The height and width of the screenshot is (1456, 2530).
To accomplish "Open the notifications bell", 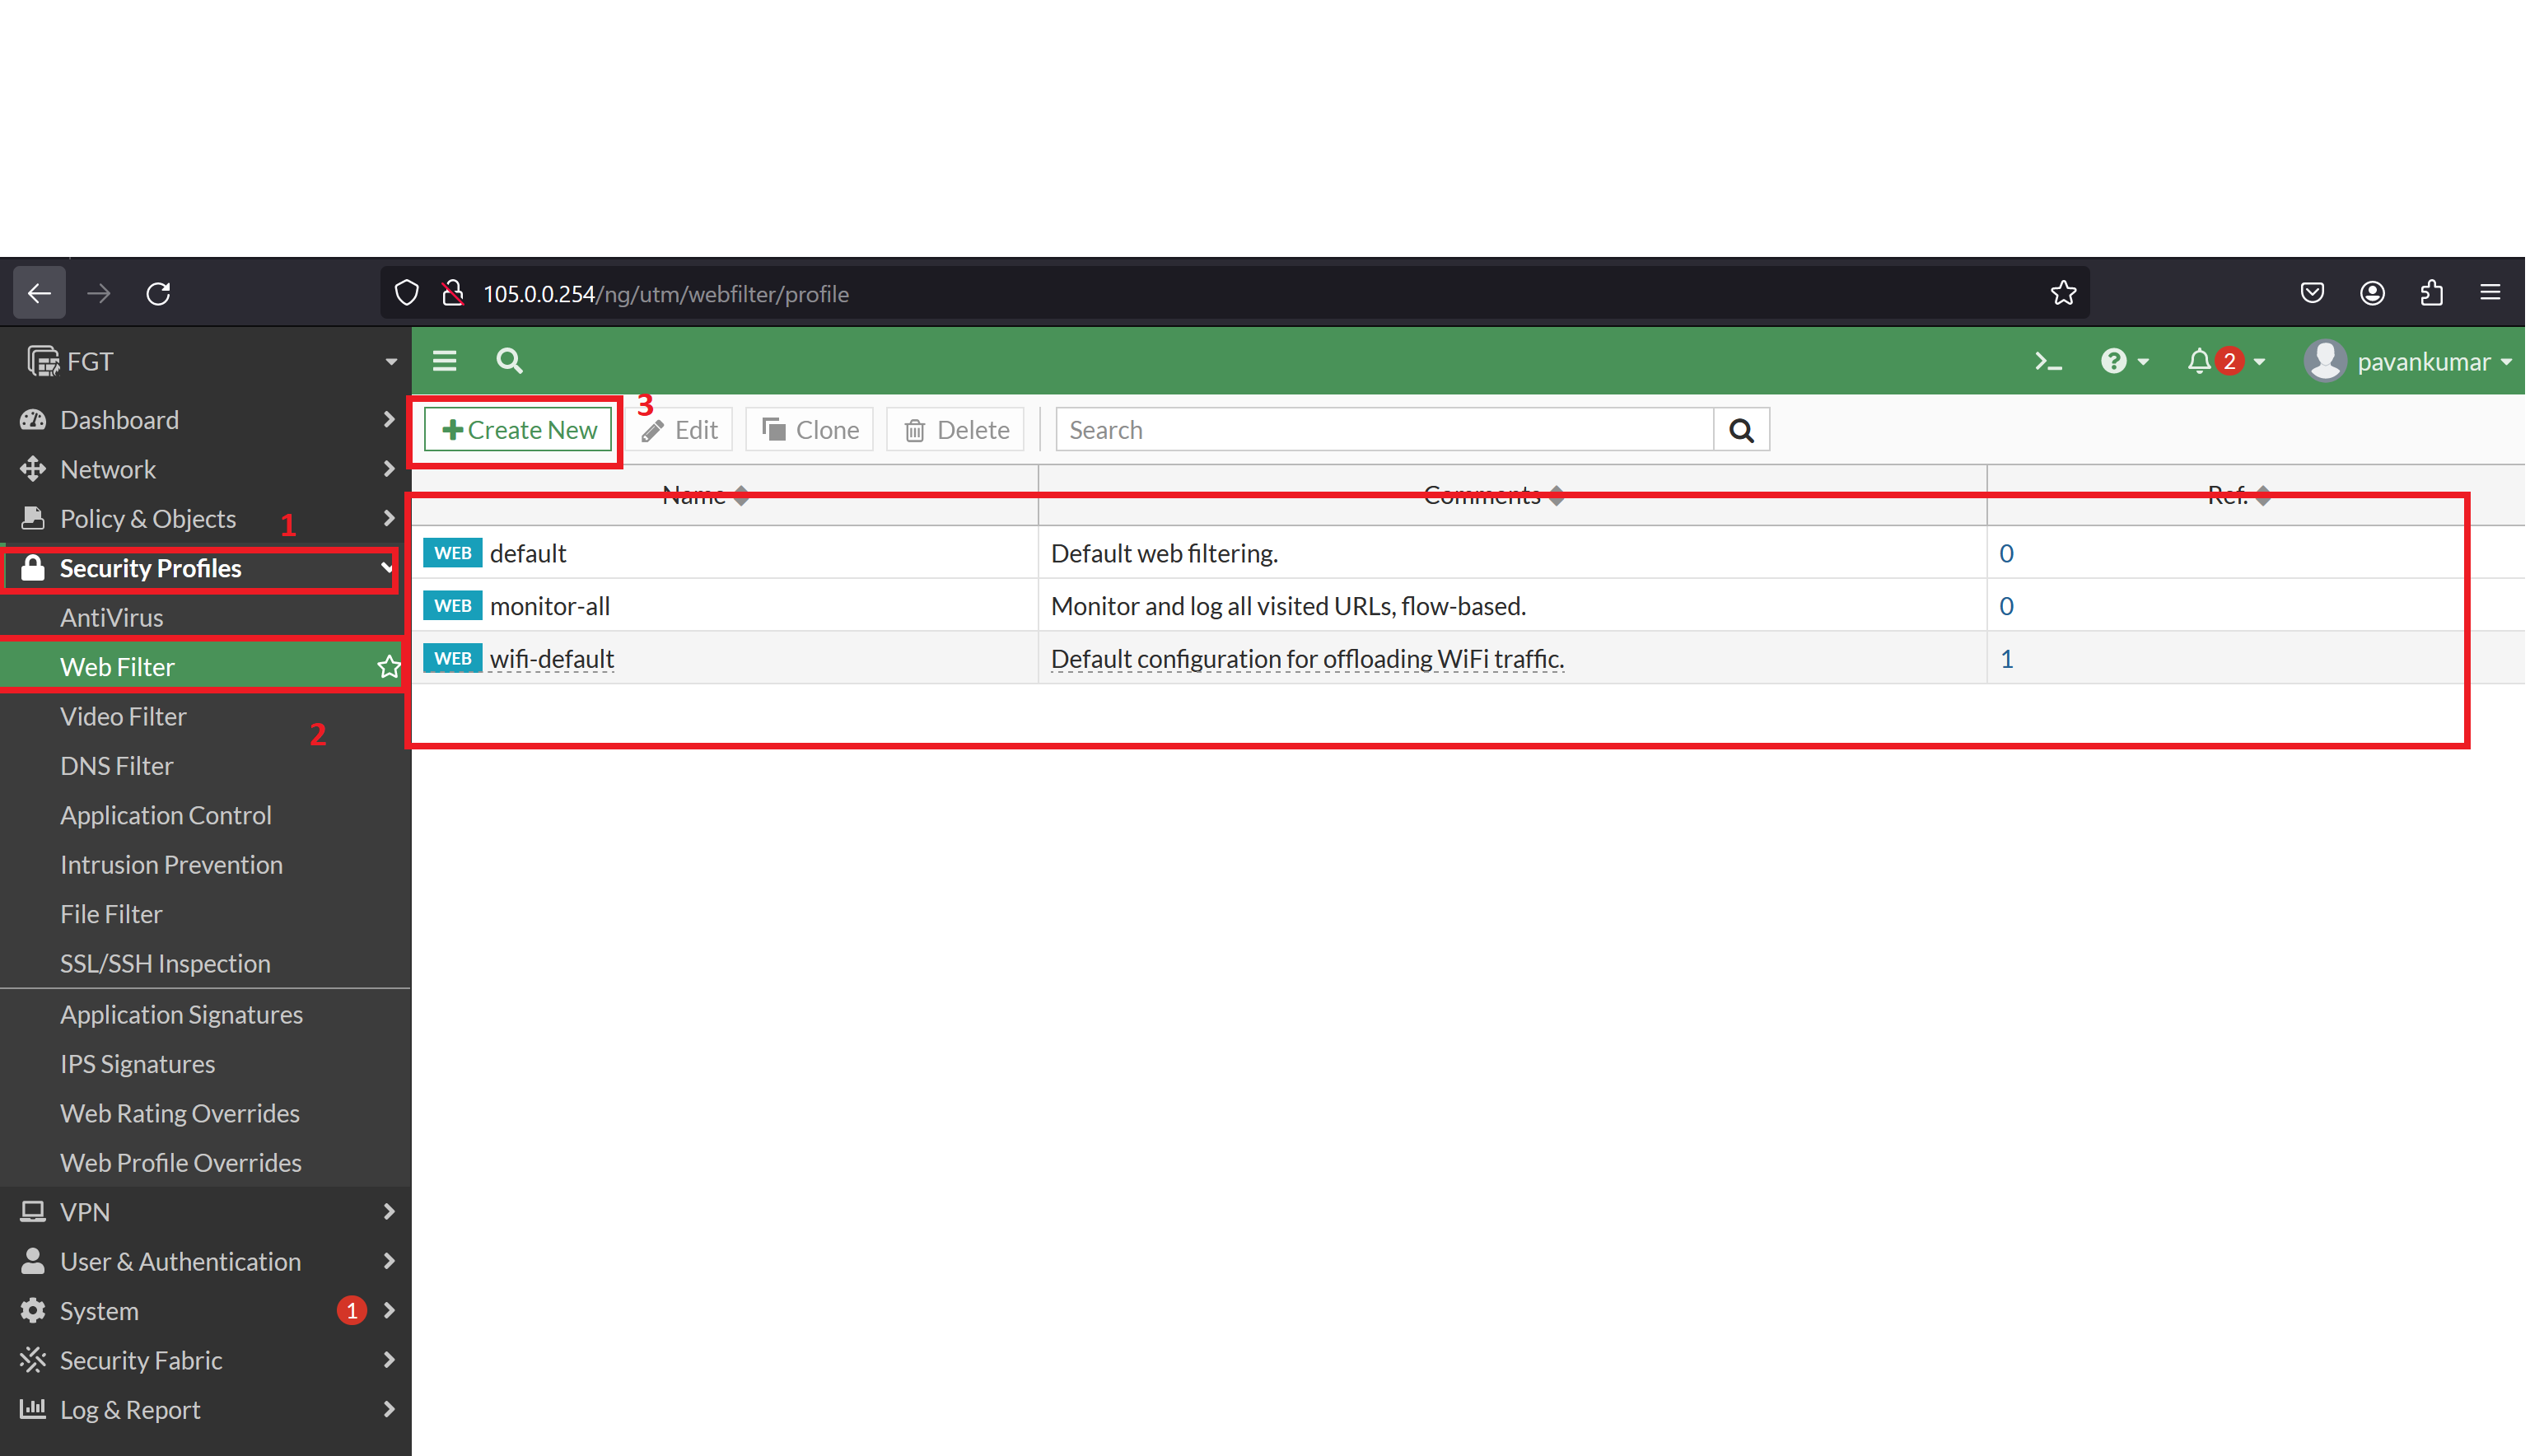I will (x=2199, y=361).
